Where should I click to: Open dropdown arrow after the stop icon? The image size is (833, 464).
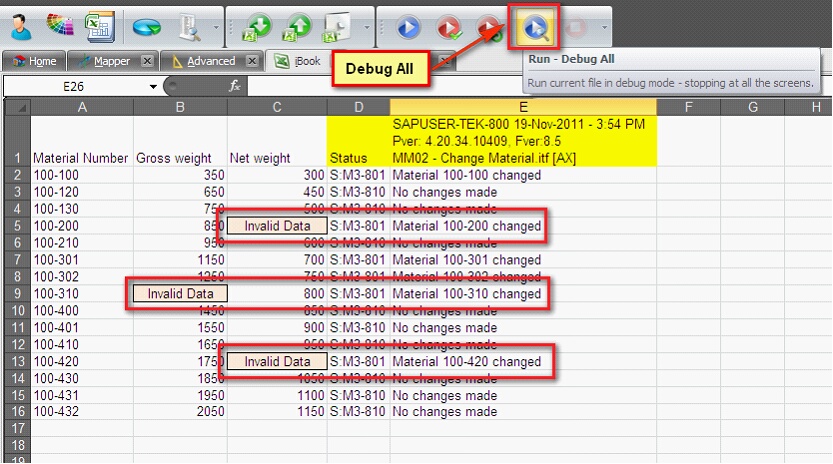pyautogui.click(x=604, y=26)
